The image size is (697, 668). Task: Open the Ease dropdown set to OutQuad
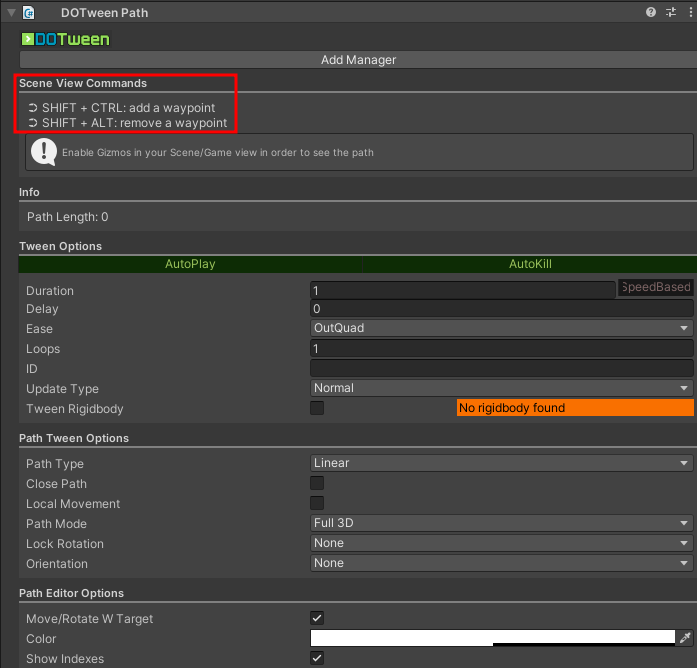pos(501,329)
